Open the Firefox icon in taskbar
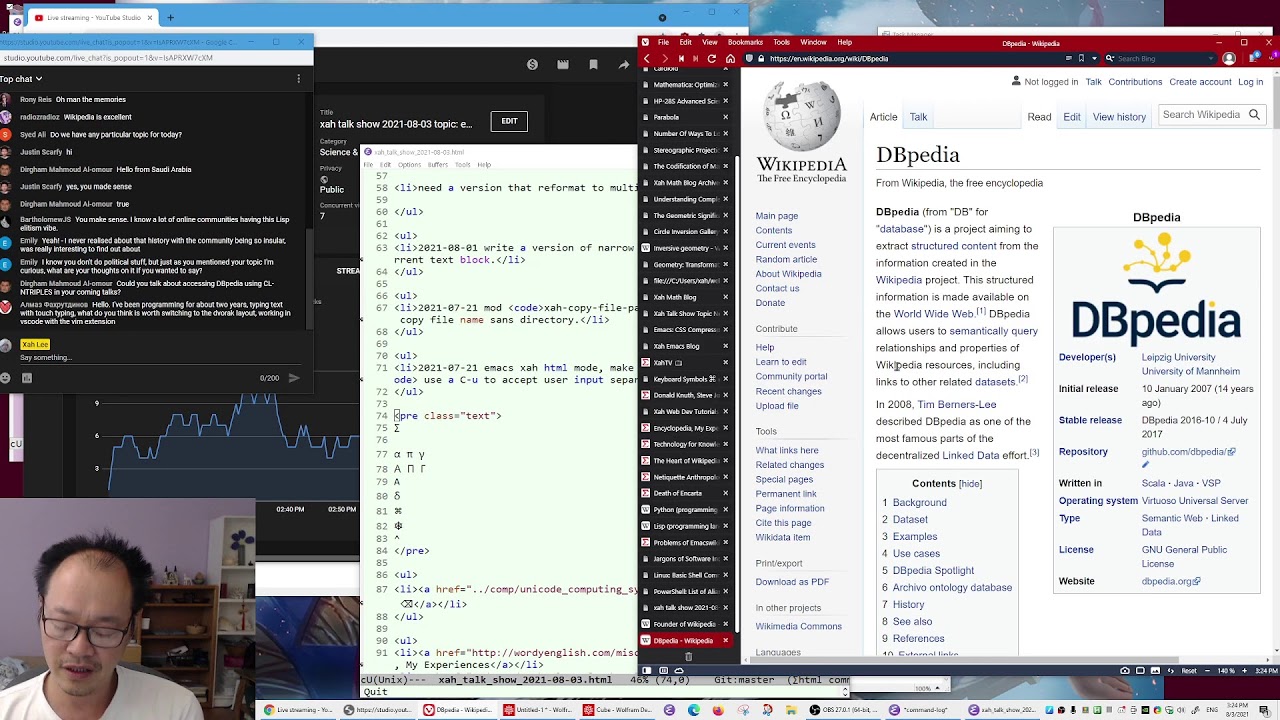 [718, 710]
